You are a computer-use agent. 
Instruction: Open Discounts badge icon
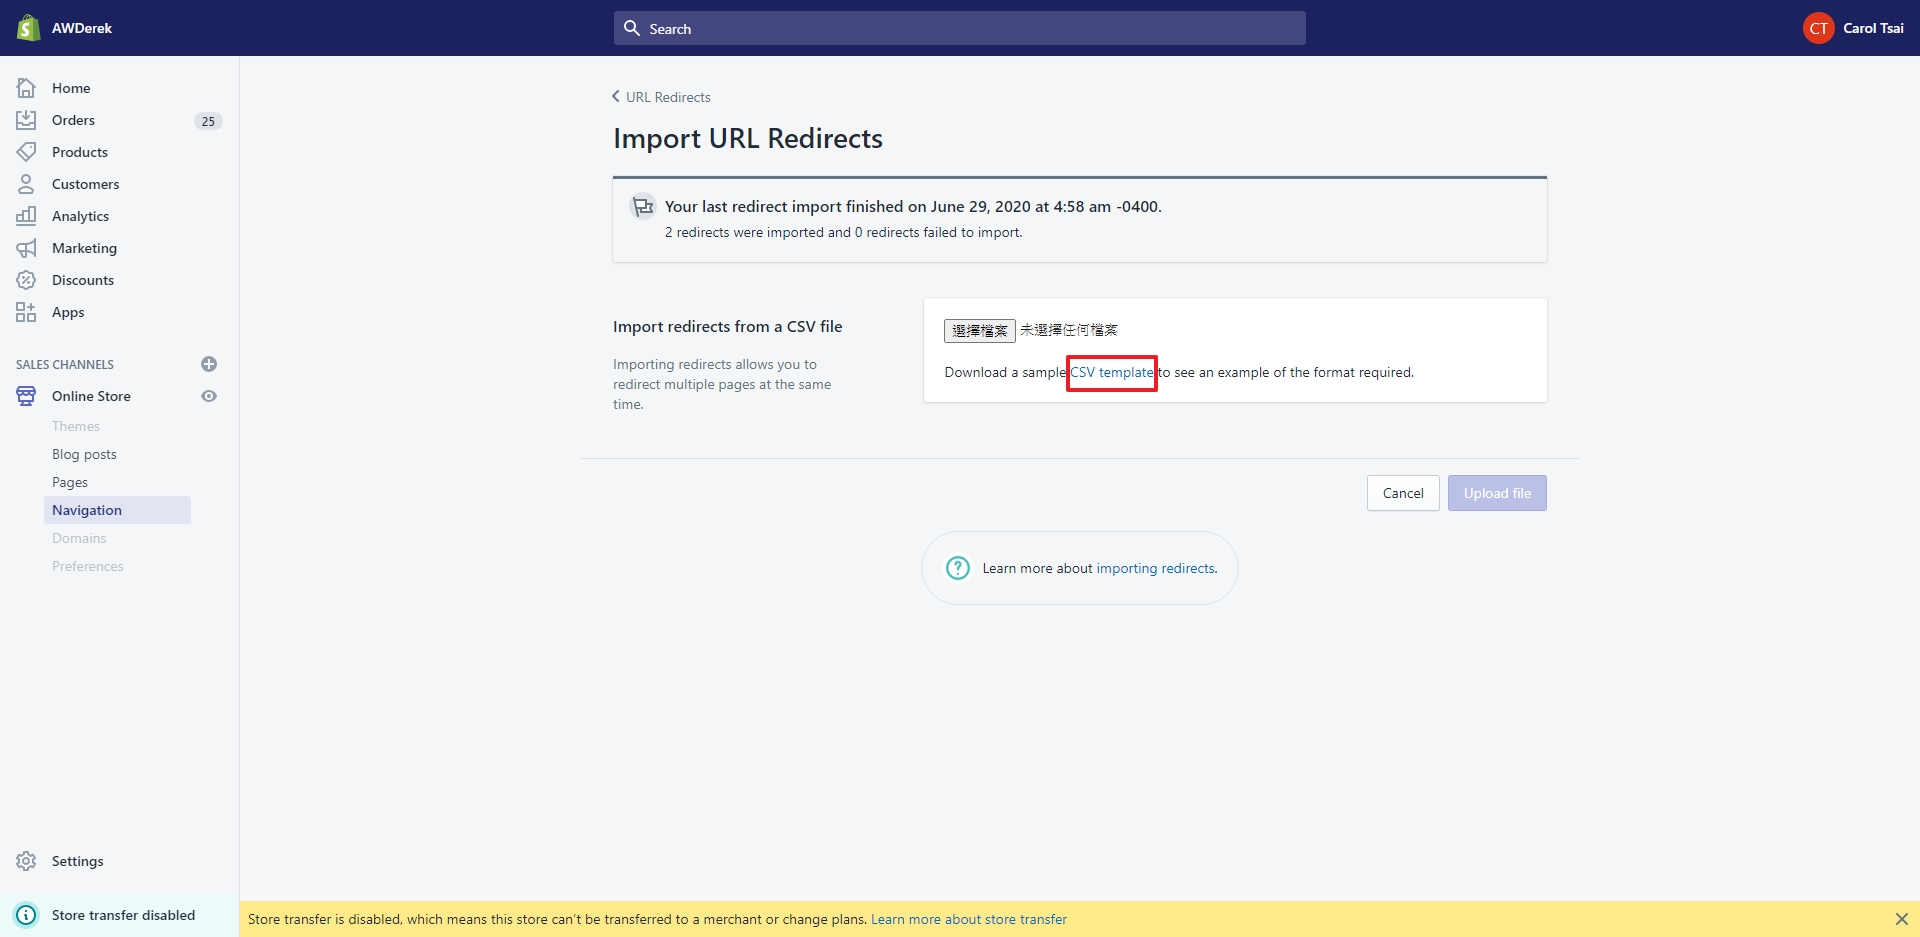click(26, 280)
